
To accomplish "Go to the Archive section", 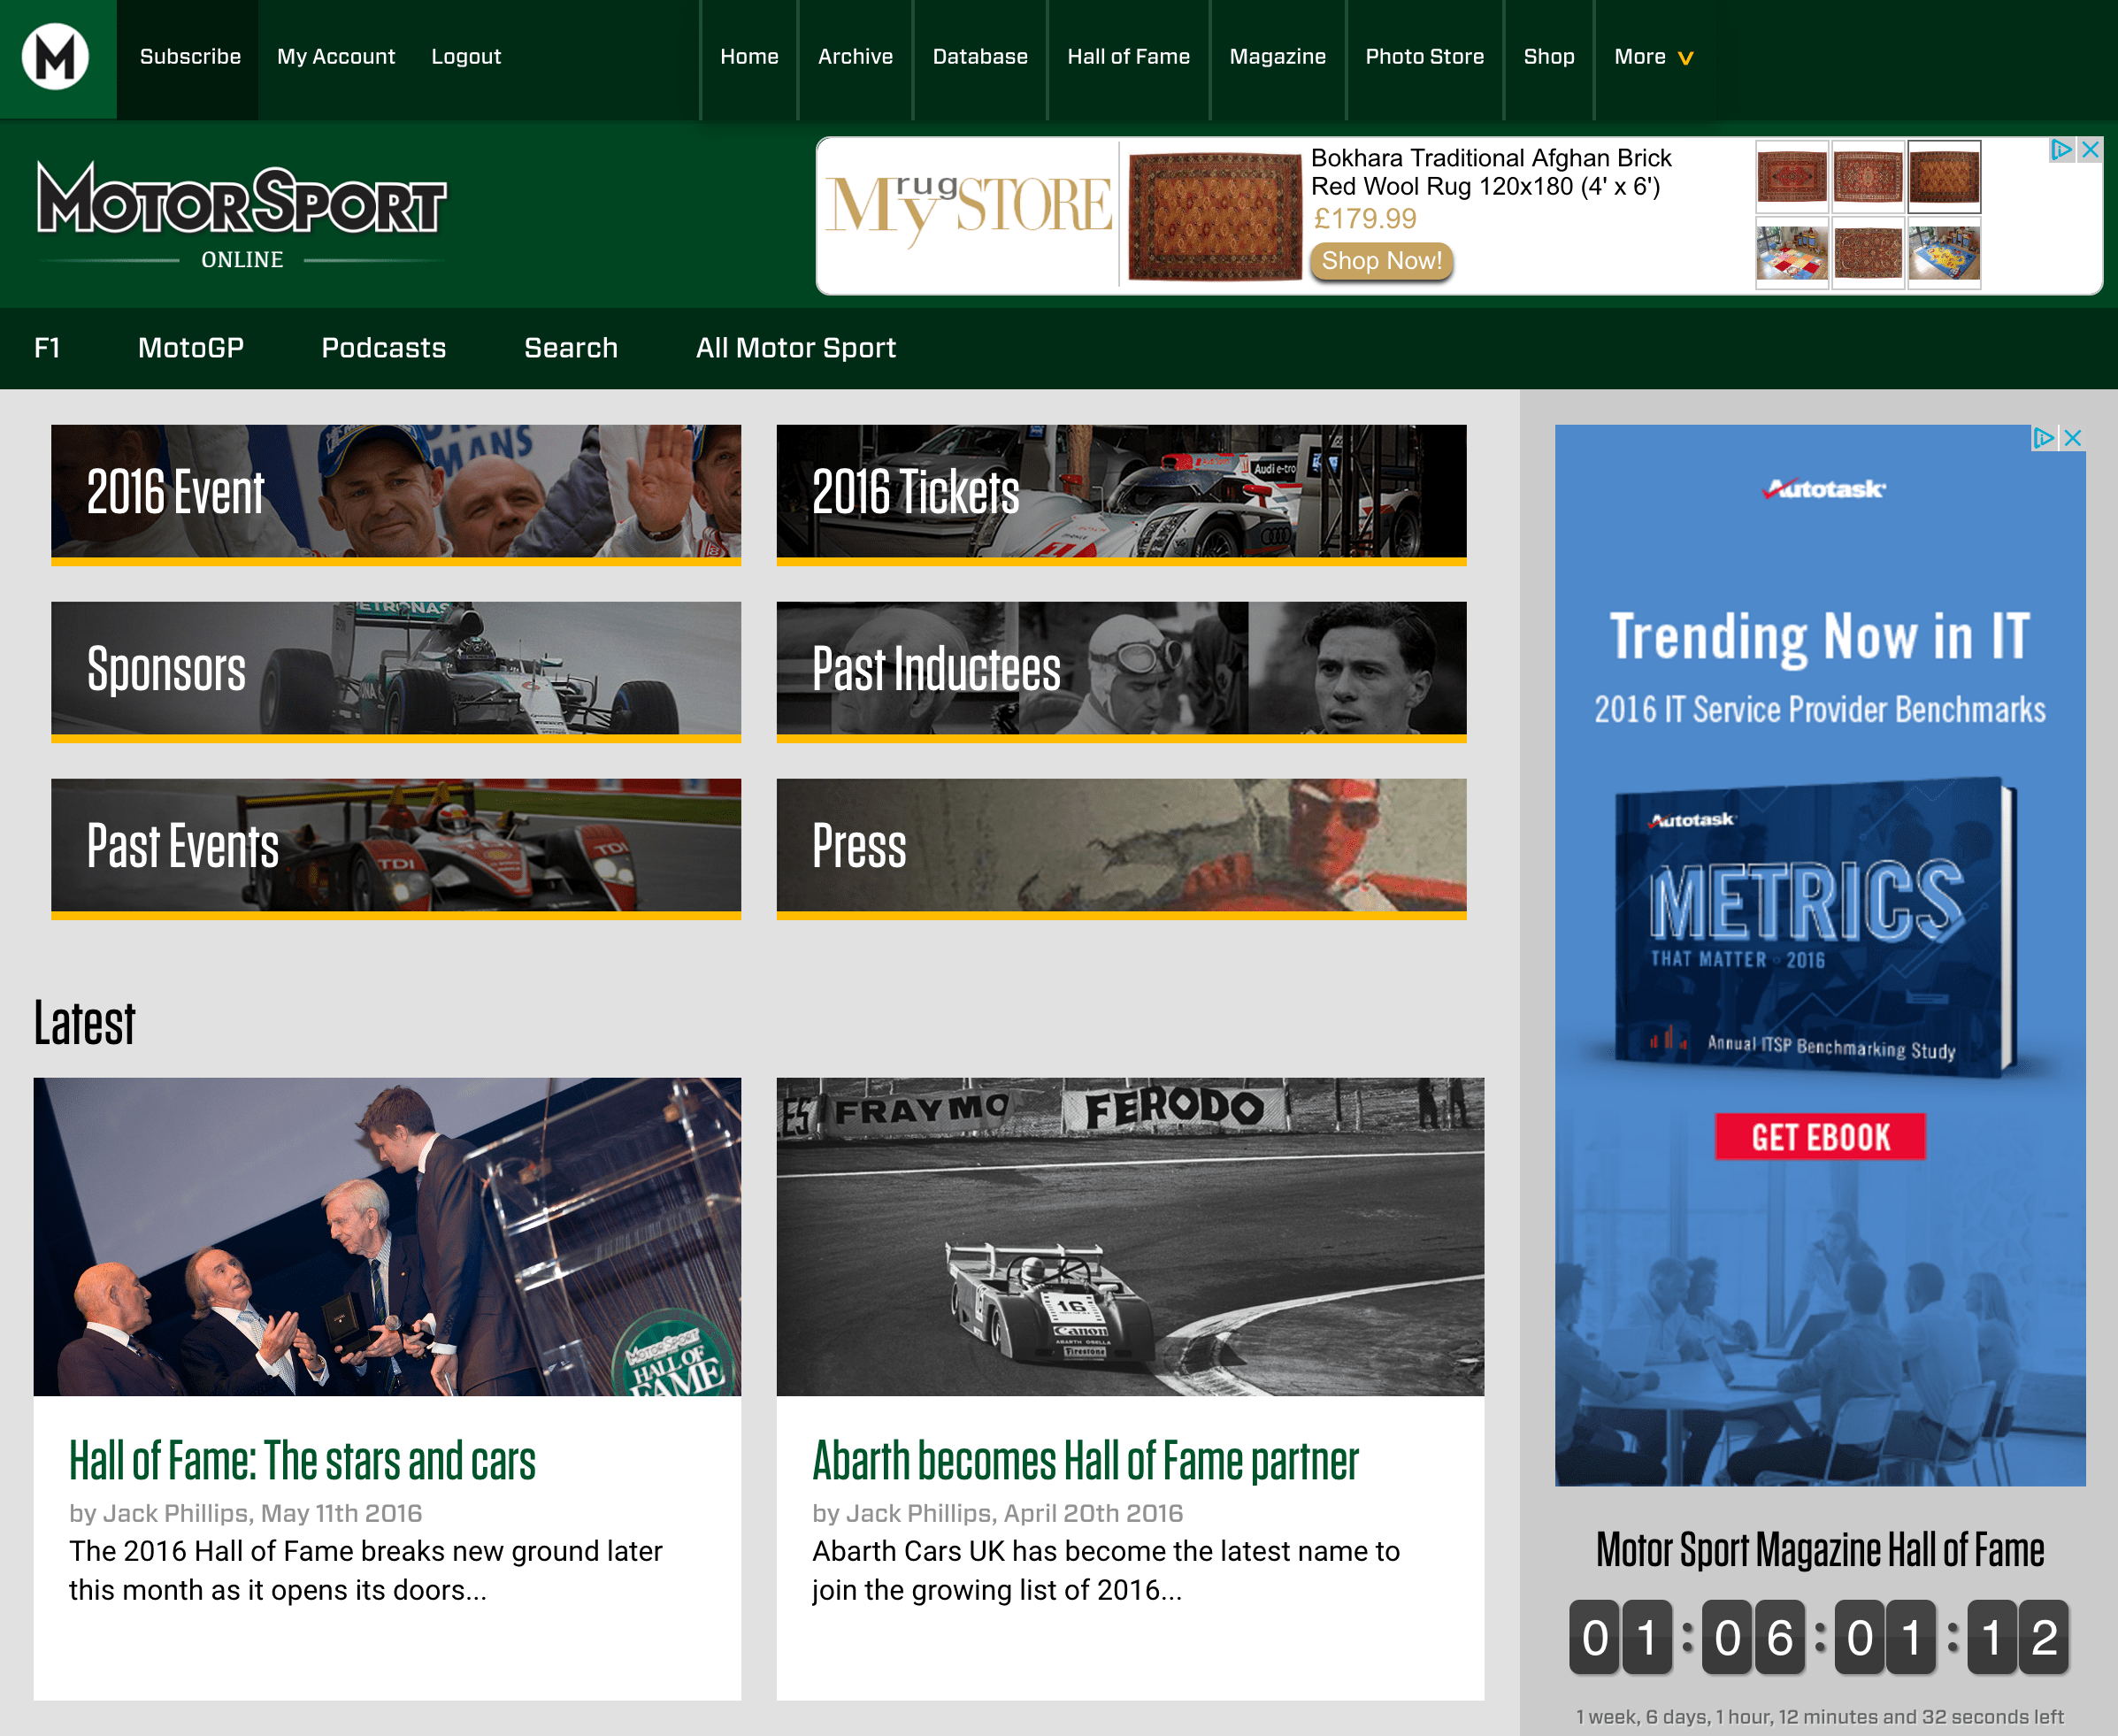I will tap(855, 57).
